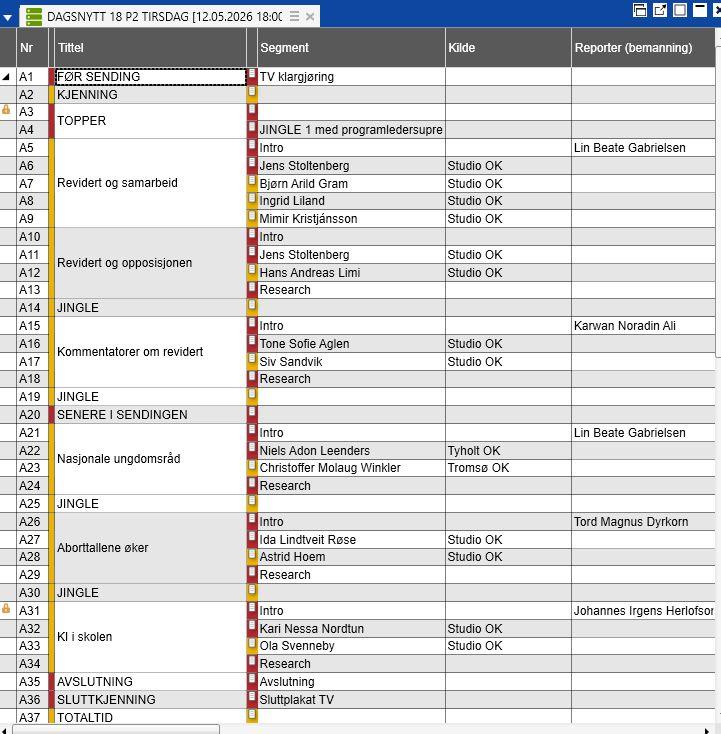Click script icon for Avslutning segment
The image size is (721, 734).
[x=252, y=679]
